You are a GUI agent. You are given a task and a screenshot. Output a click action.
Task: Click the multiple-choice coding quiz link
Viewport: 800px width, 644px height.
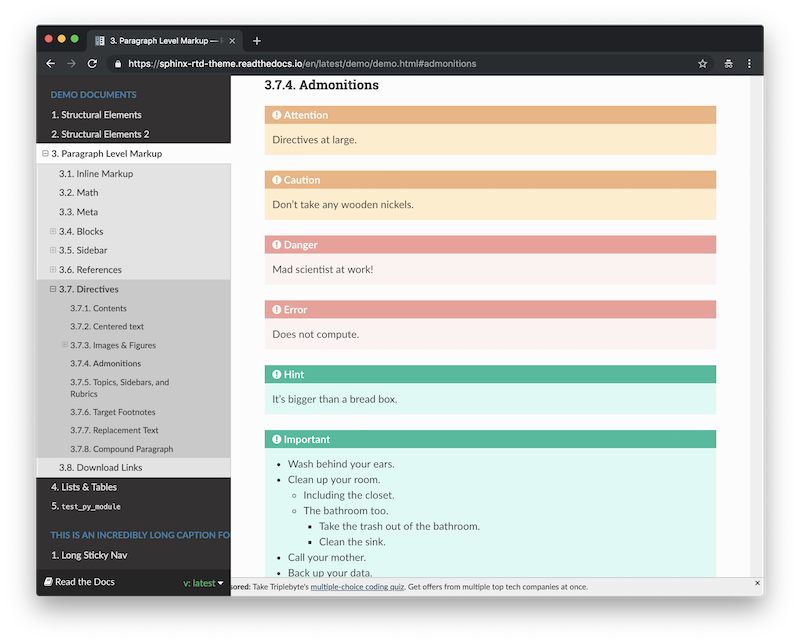[x=357, y=587]
